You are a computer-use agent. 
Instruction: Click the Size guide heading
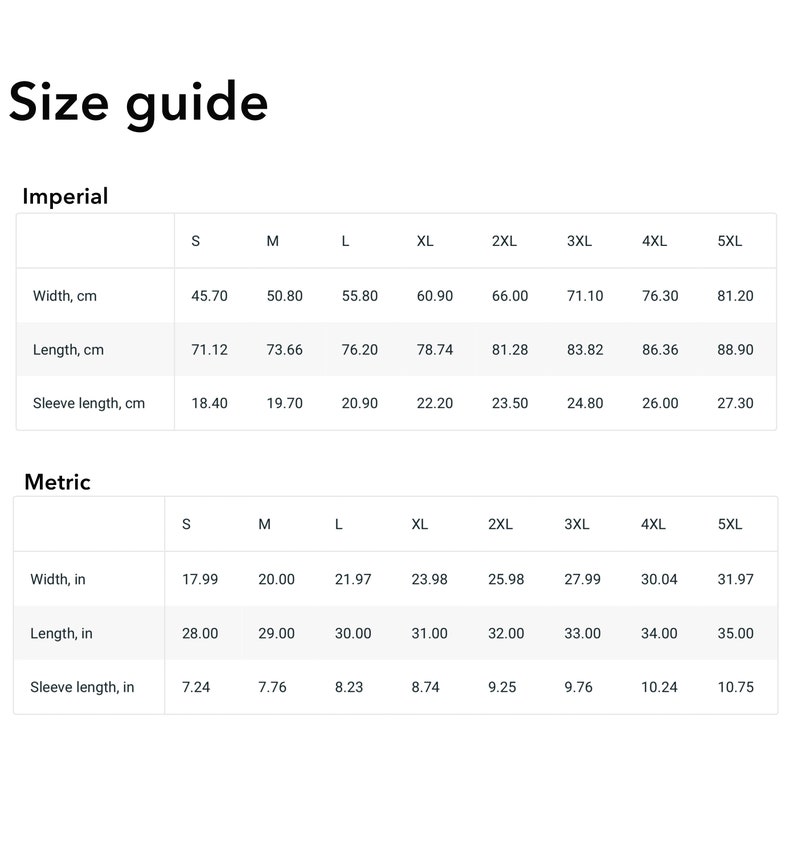(x=138, y=103)
